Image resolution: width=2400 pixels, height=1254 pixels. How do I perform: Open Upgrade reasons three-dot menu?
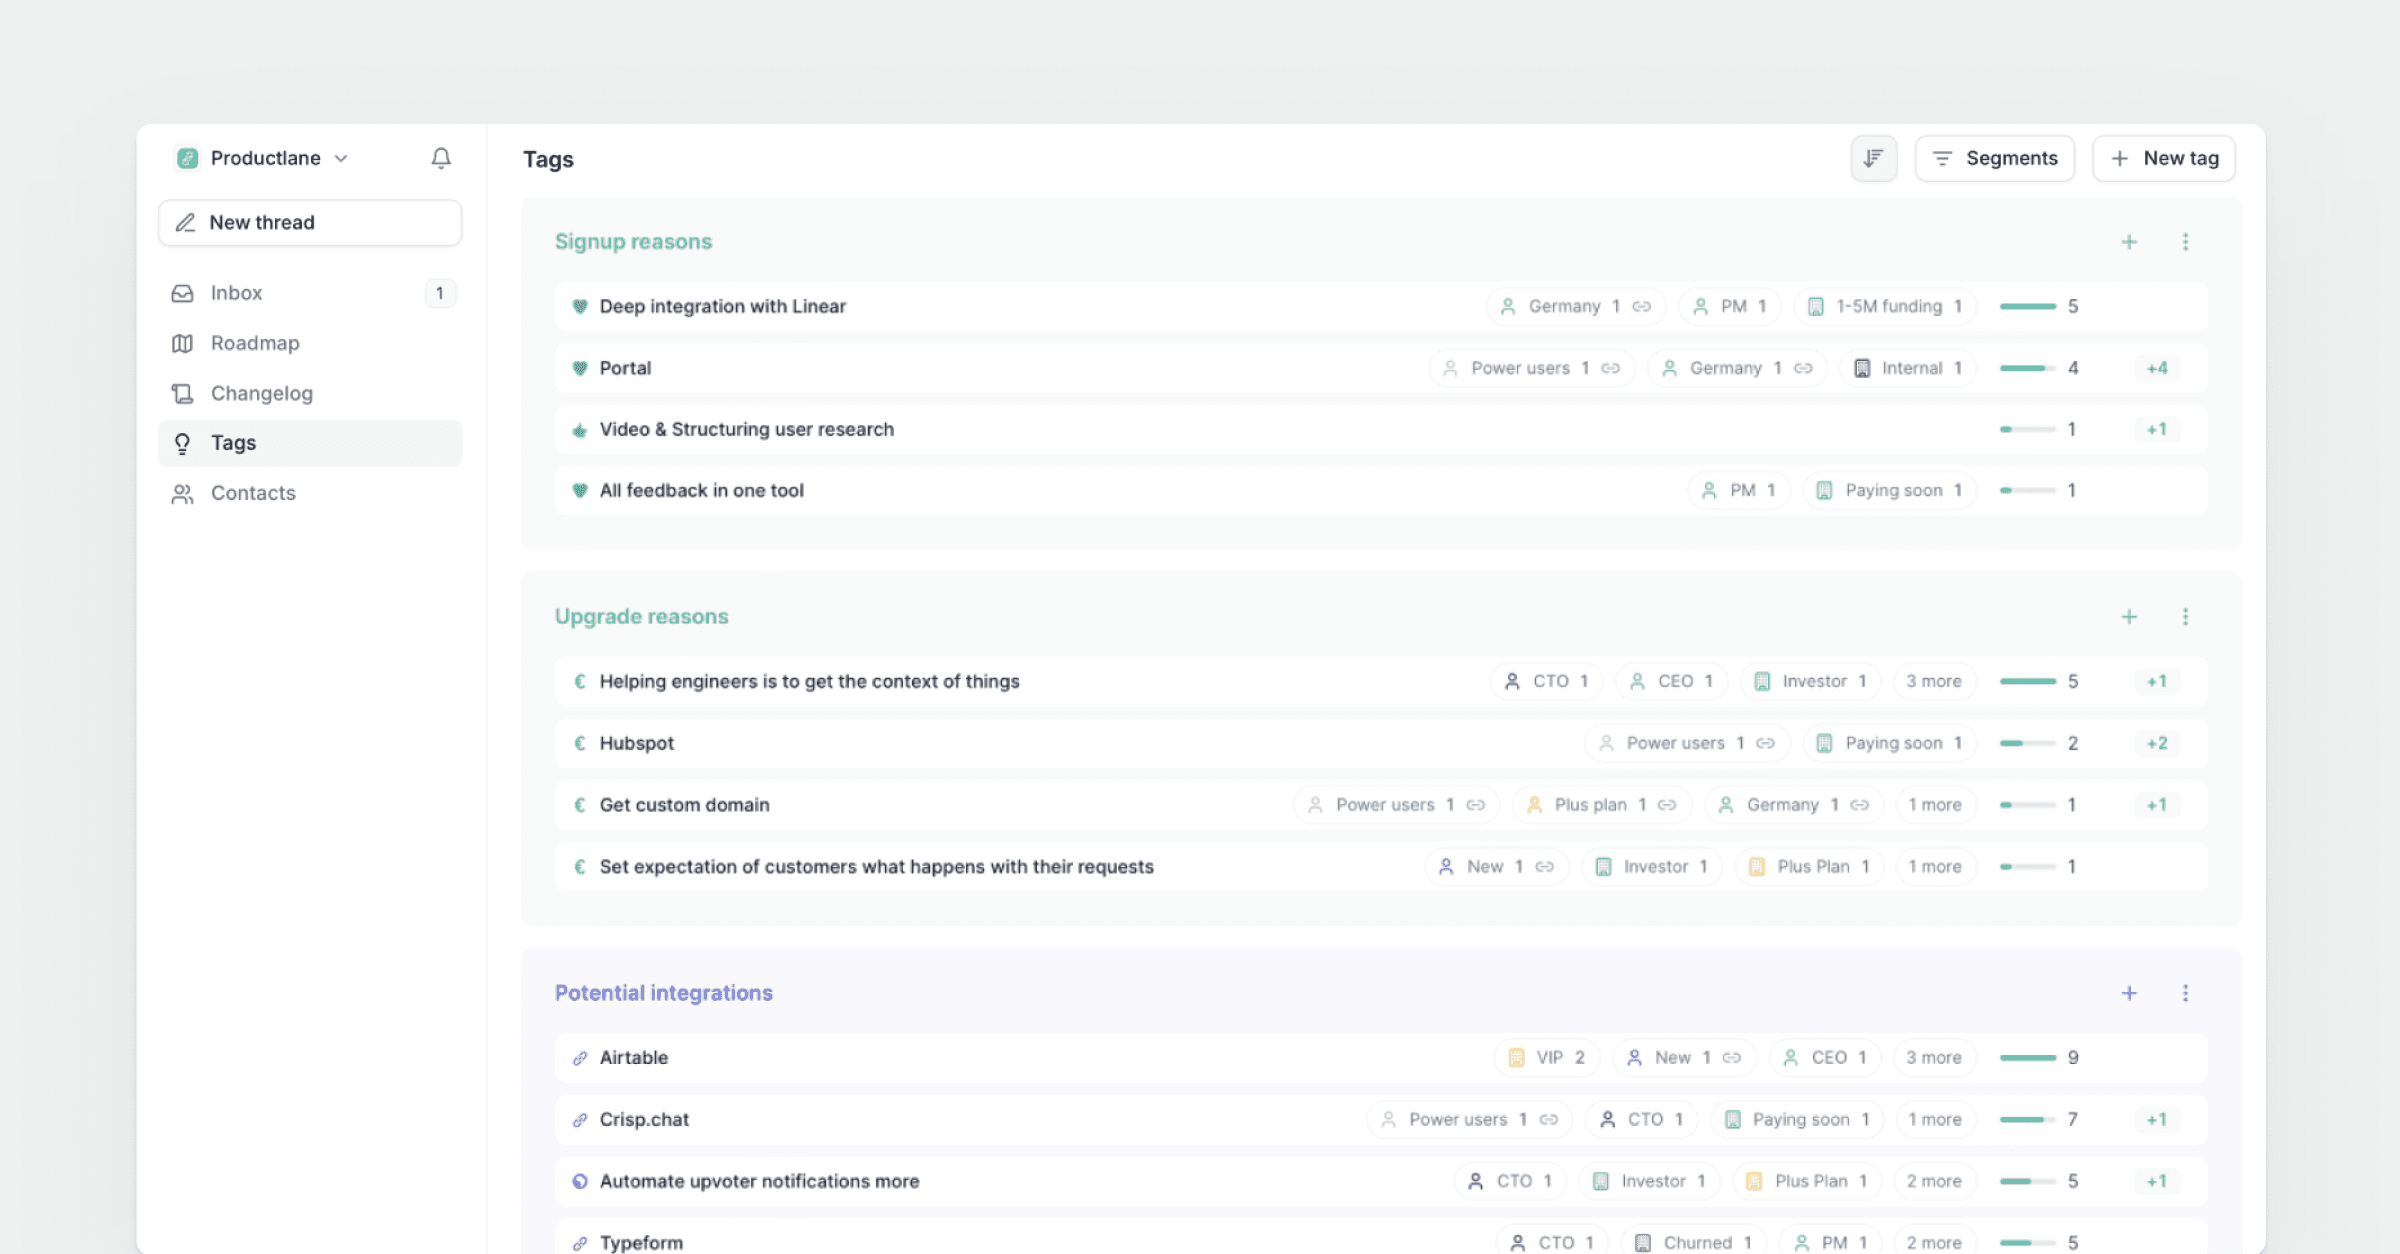2185,617
